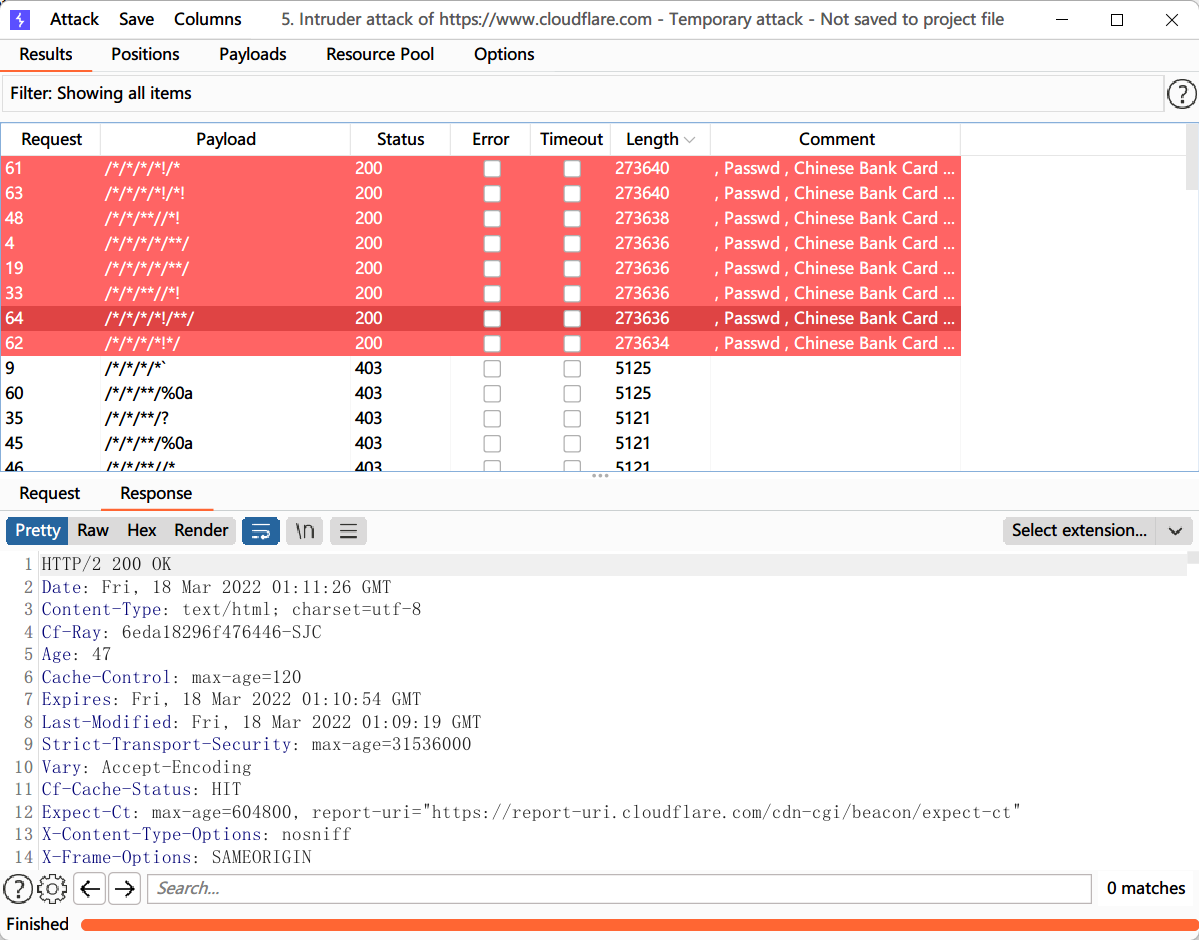Click the 0 matches label
Screen dimensions: 1199x940
[1145, 889]
